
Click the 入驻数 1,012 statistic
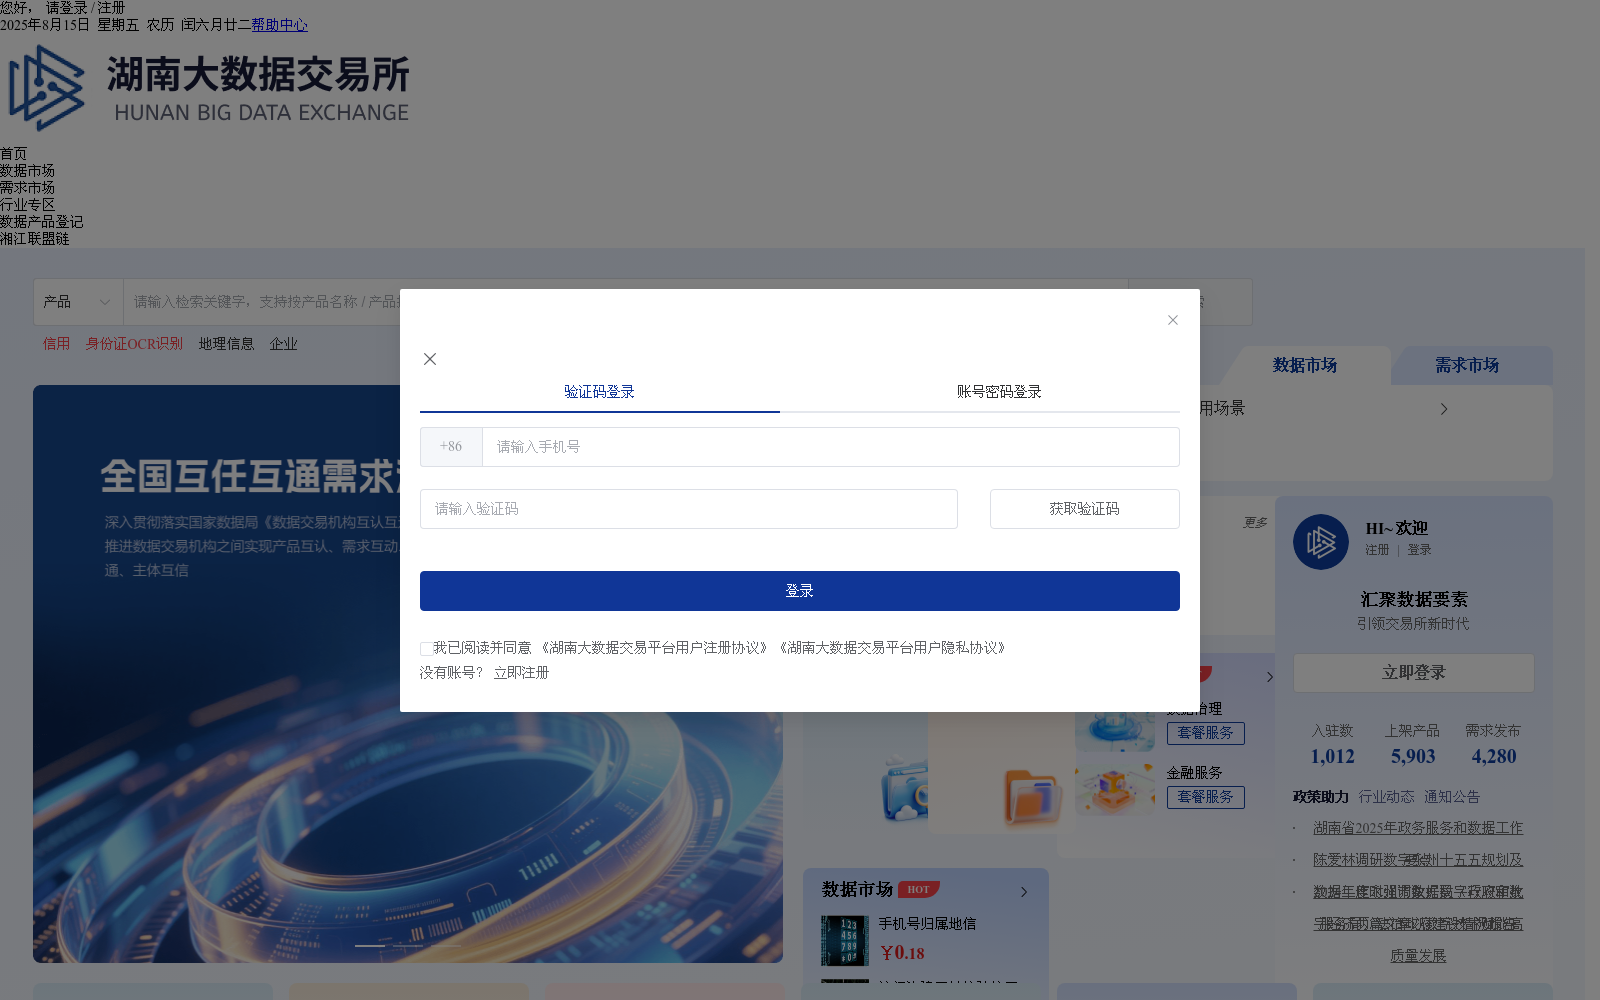(x=1333, y=745)
